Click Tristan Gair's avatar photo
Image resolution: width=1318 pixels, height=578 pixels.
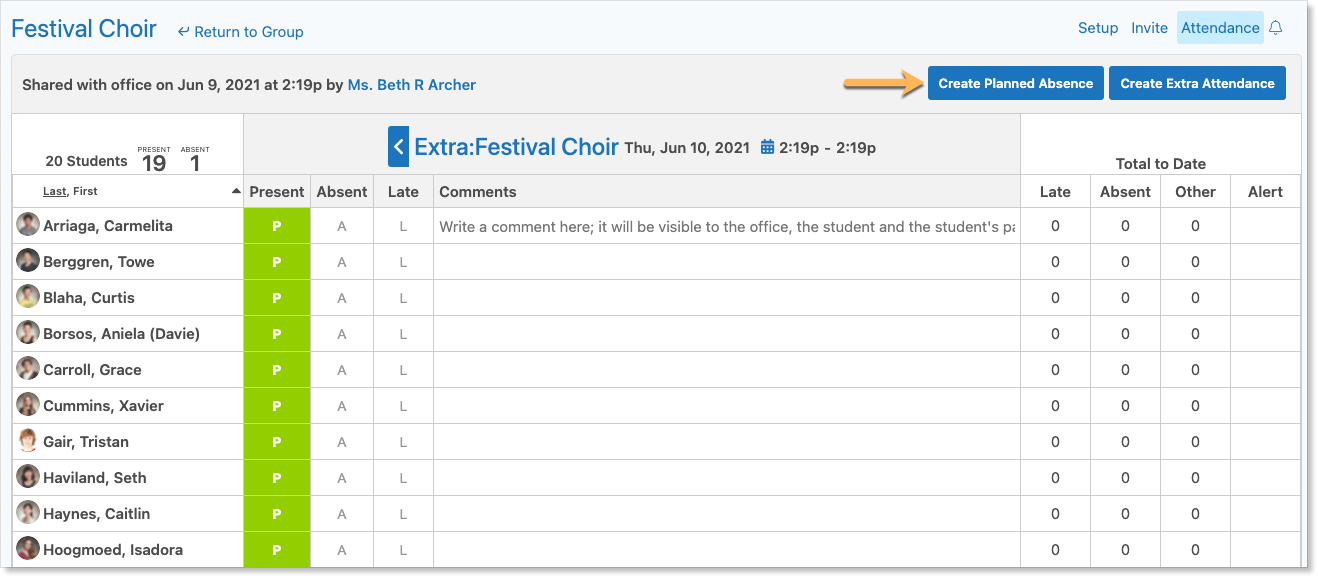pyautogui.click(x=28, y=441)
